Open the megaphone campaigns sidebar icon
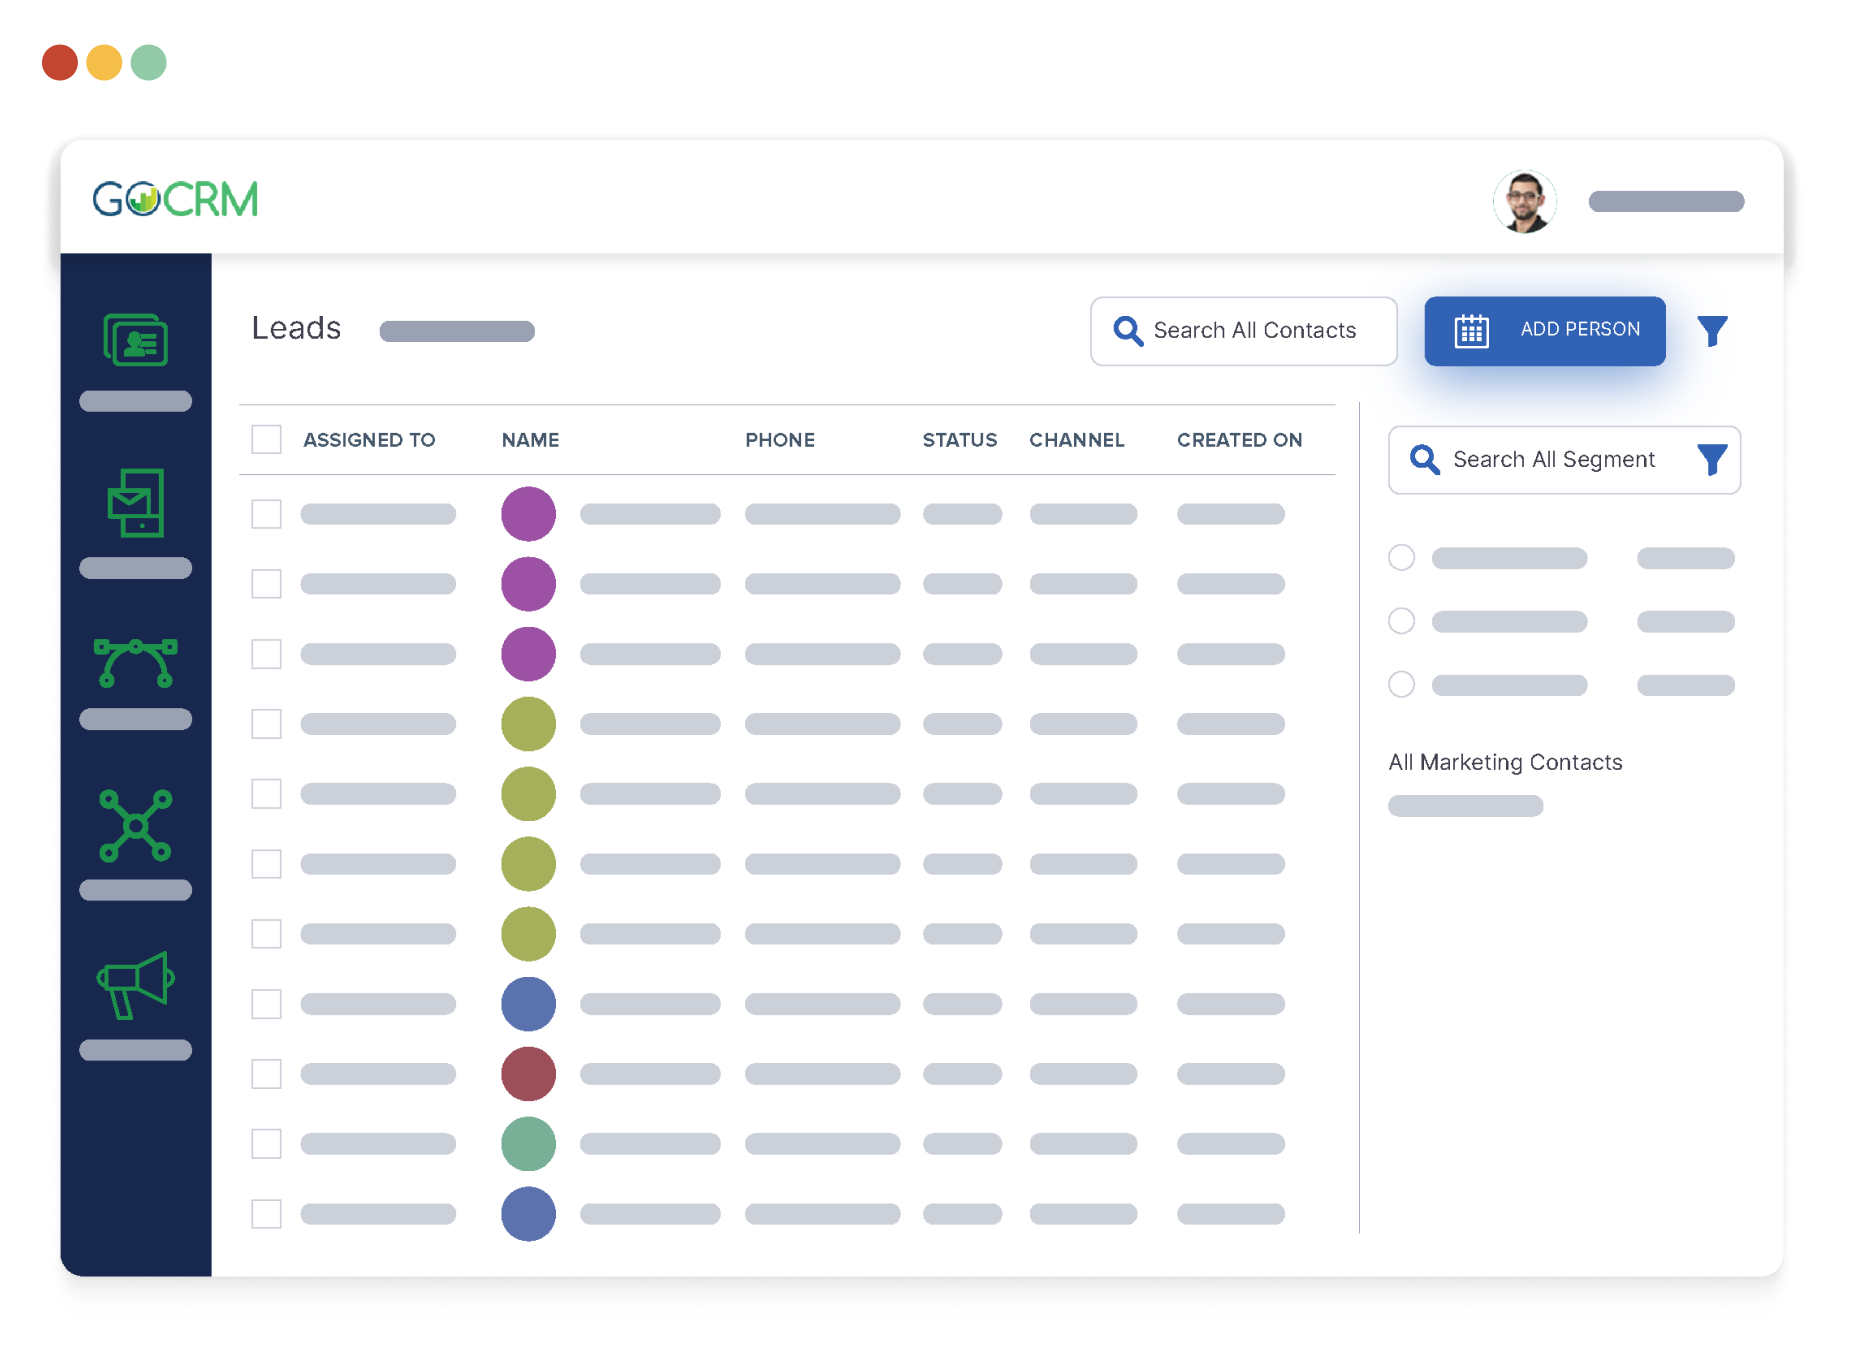1850x1354 pixels. tap(135, 985)
